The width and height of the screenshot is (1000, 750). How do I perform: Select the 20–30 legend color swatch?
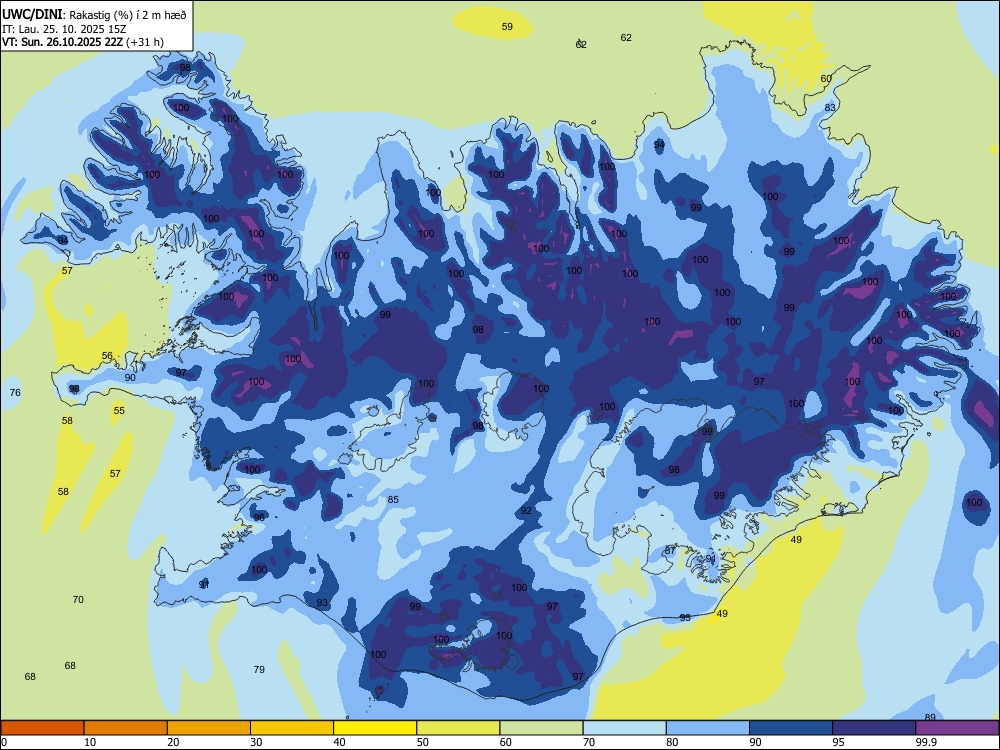point(209,728)
